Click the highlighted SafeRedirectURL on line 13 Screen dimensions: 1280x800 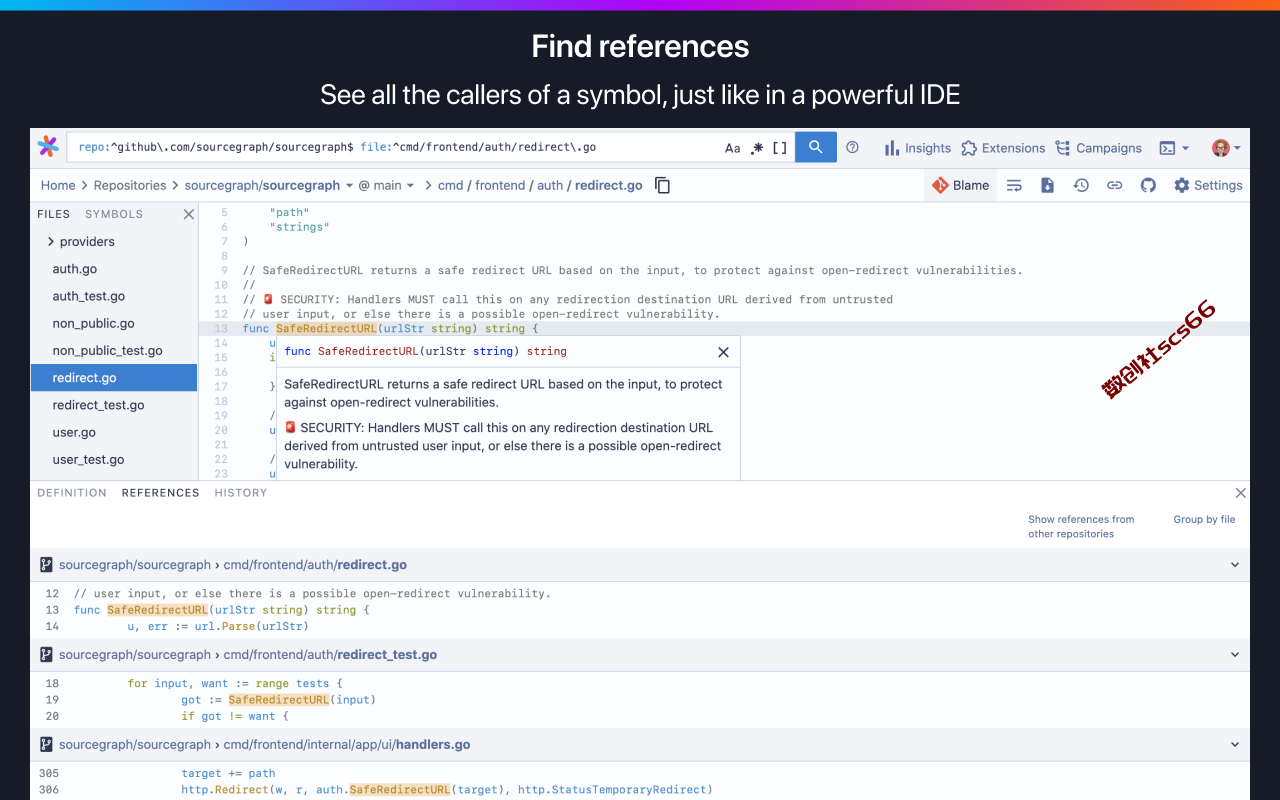coord(326,328)
